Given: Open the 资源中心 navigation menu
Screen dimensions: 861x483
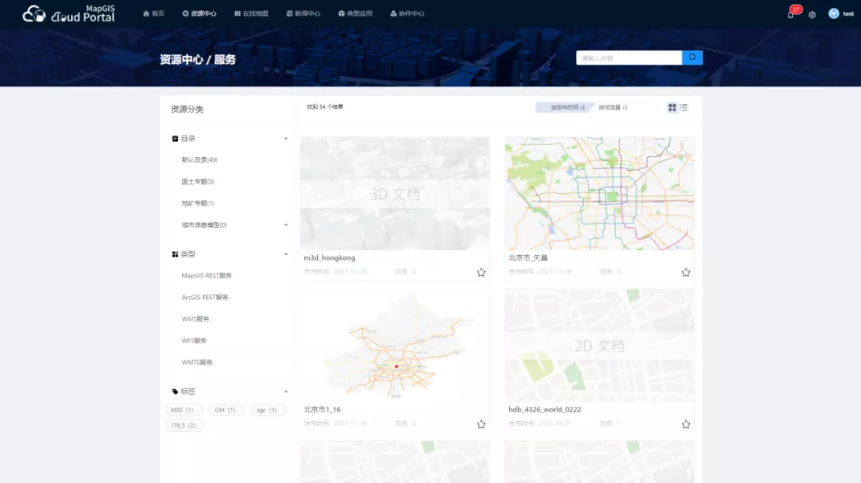Looking at the screenshot, I should pyautogui.click(x=199, y=14).
